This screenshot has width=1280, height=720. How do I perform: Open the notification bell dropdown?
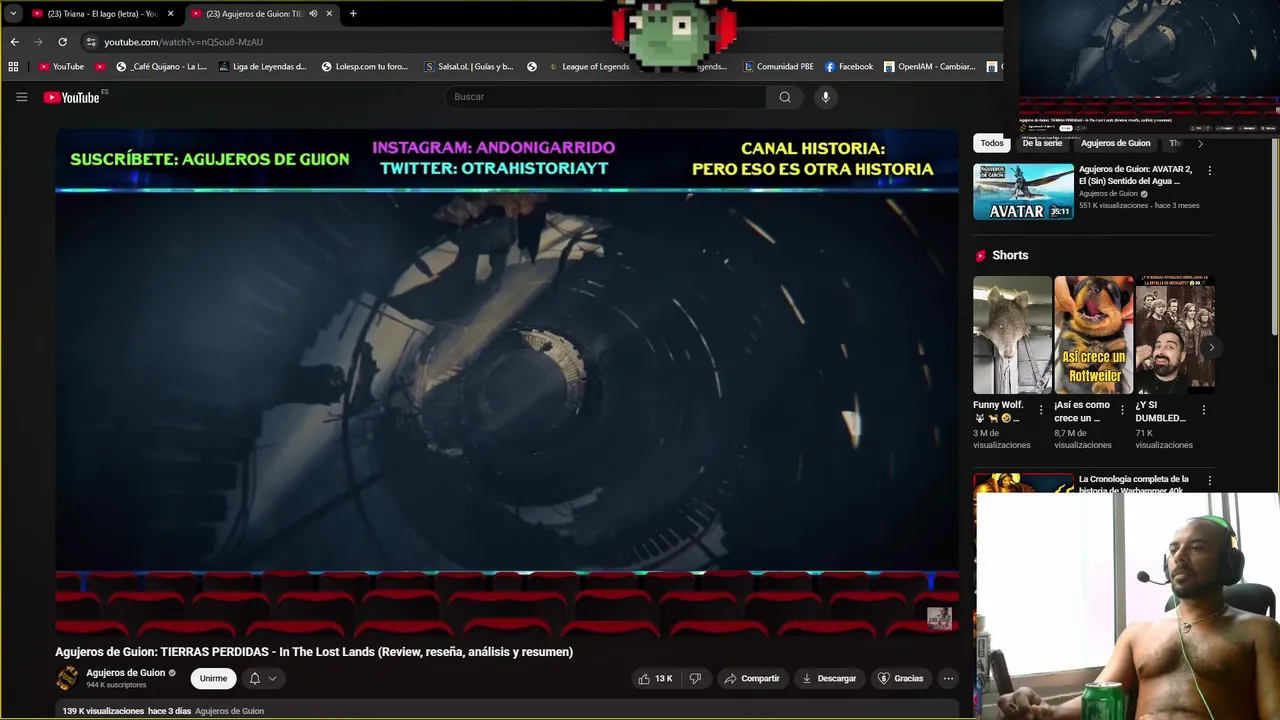tap(262, 678)
